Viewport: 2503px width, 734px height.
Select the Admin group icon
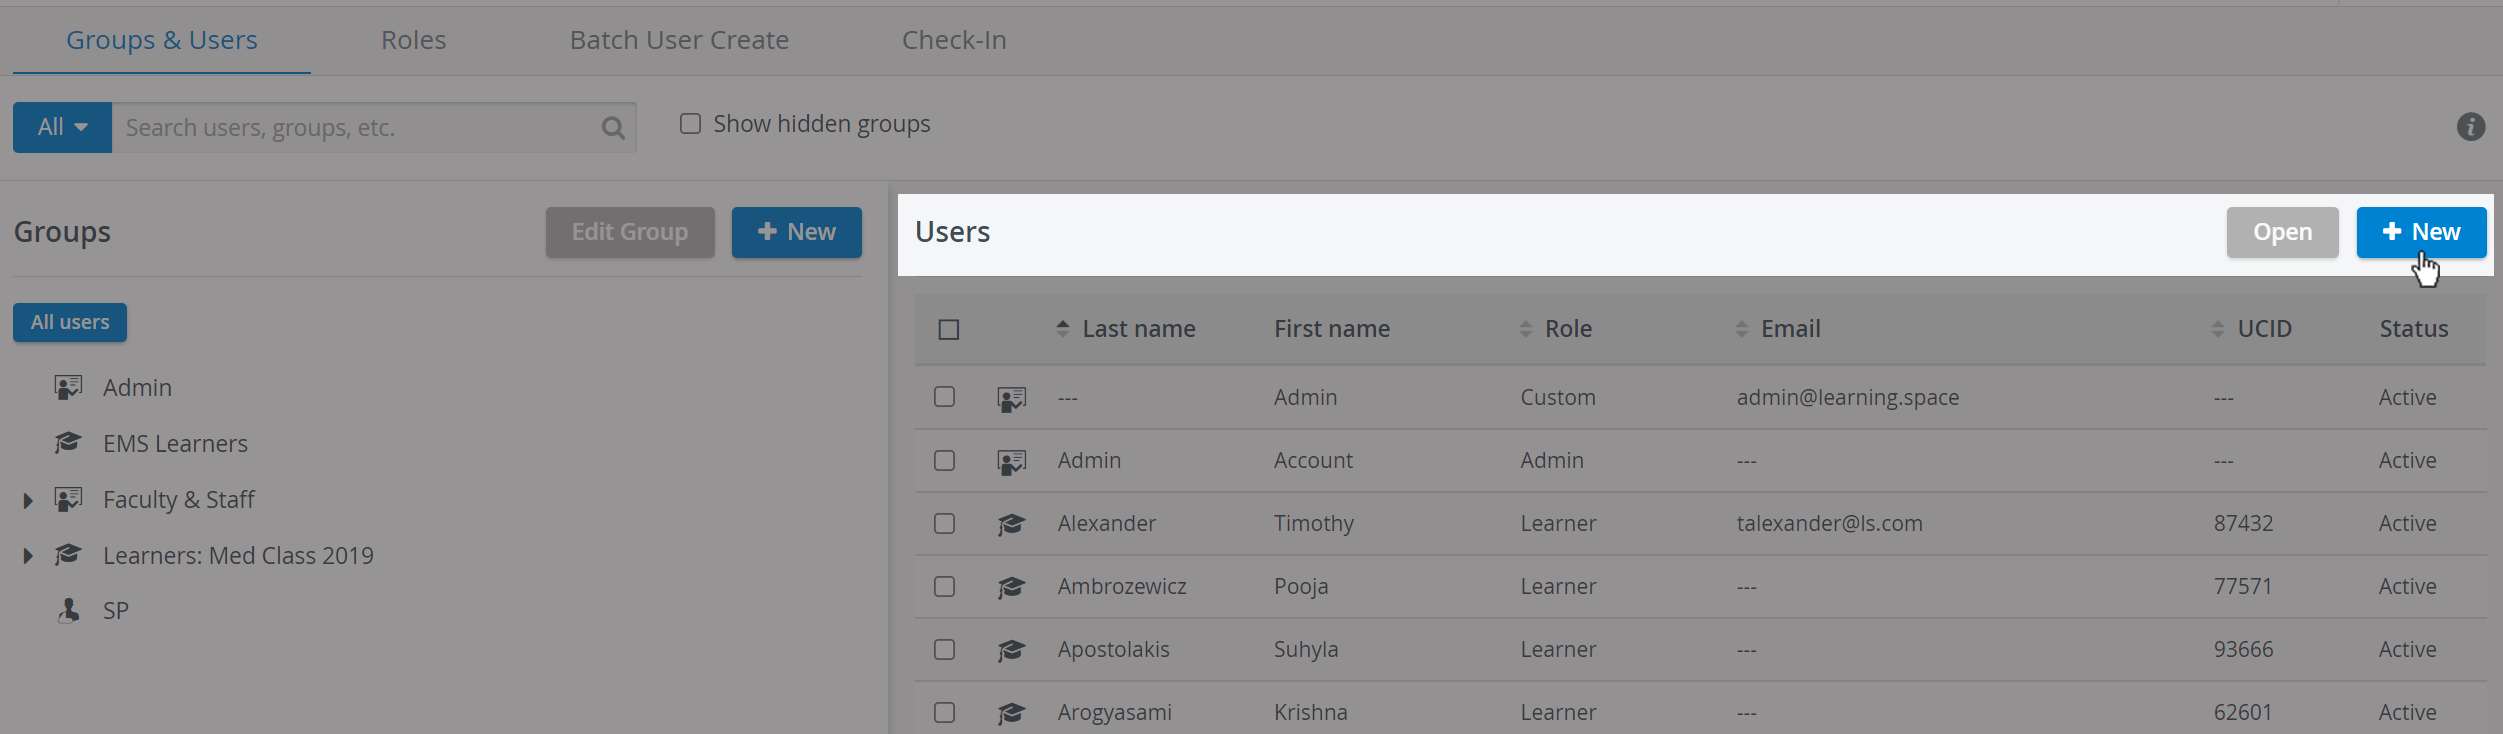(68, 387)
